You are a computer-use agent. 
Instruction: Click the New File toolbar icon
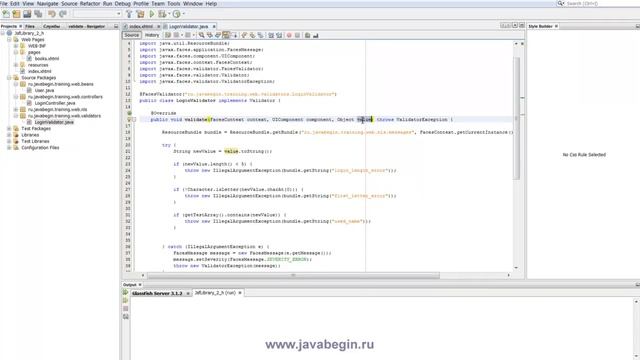click(x=6, y=14)
